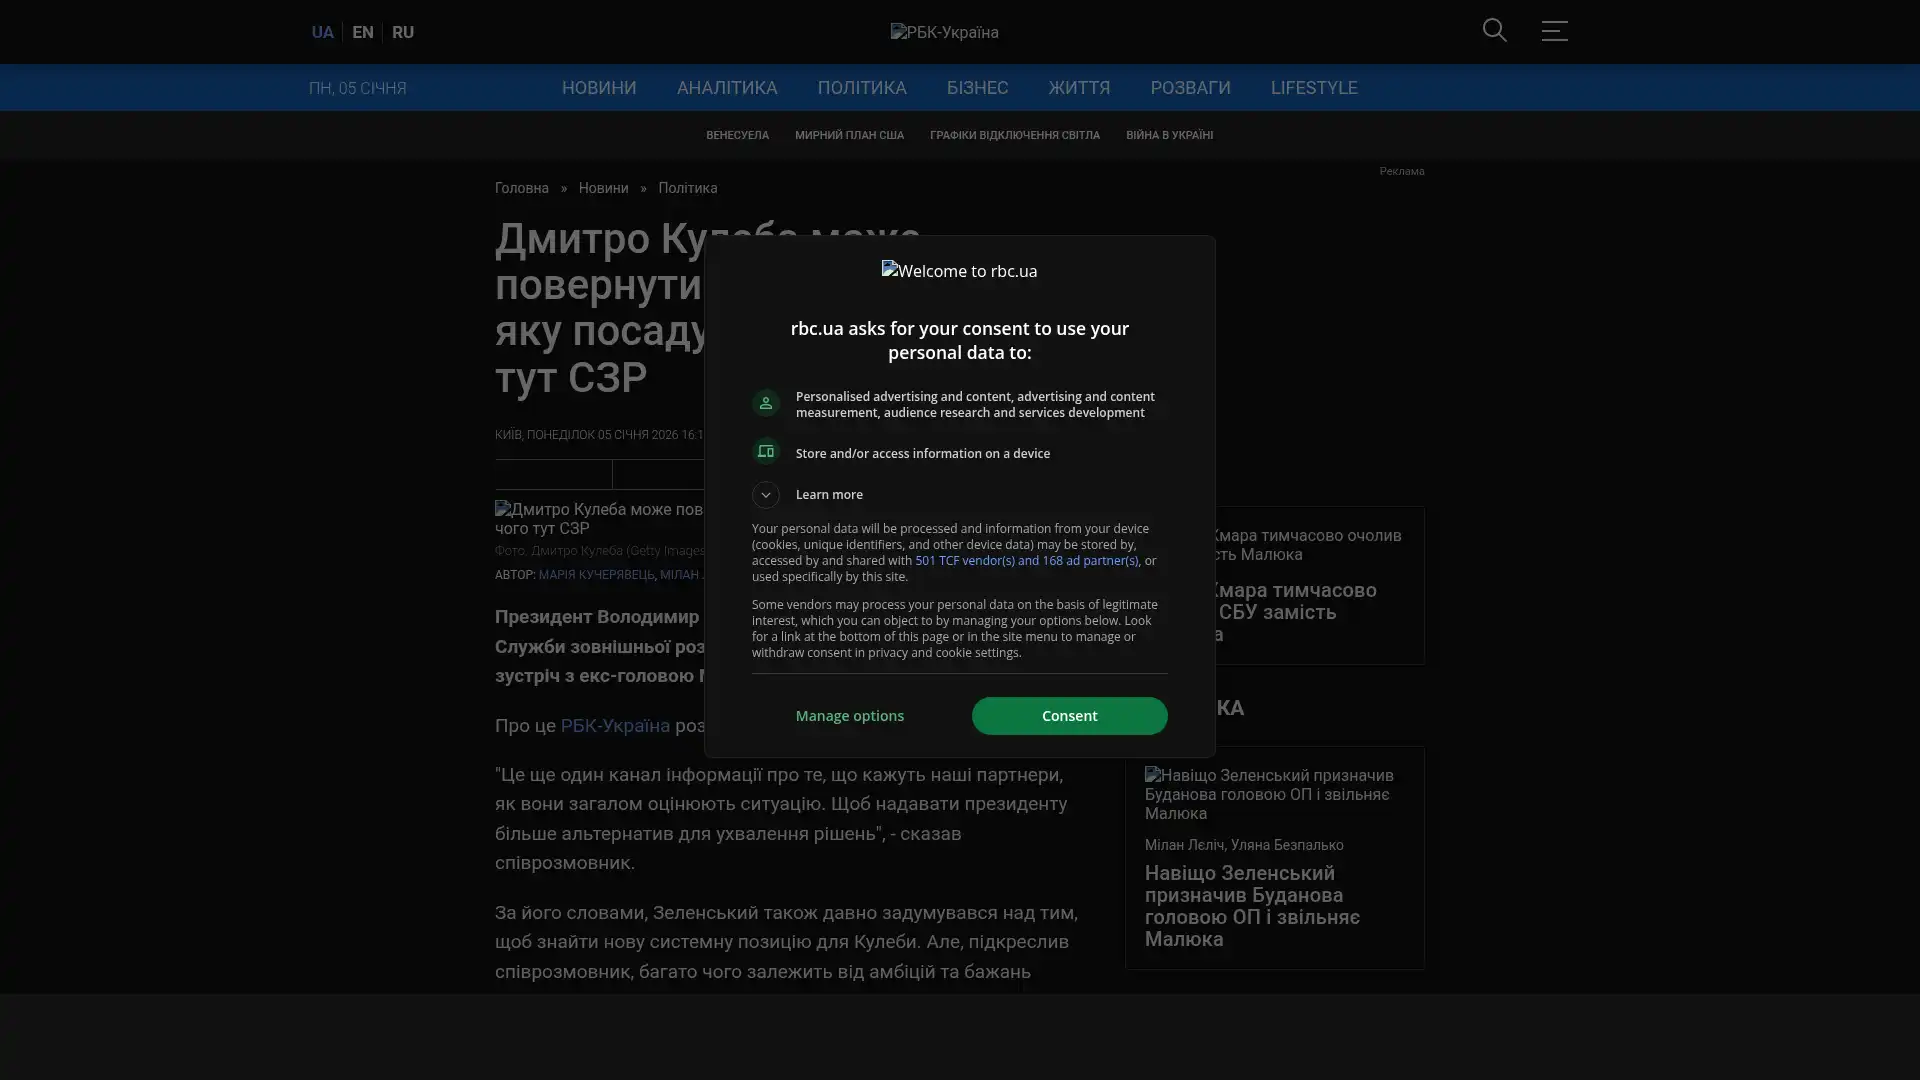This screenshot has width=1920, height=1080.
Task: Switch site language to EN
Action: pos(363,32)
